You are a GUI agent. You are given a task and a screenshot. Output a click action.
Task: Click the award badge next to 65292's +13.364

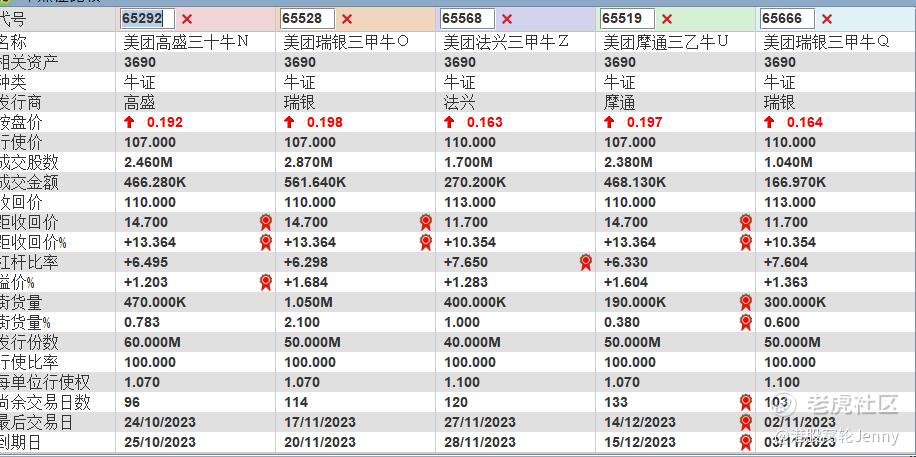[266, 242]
